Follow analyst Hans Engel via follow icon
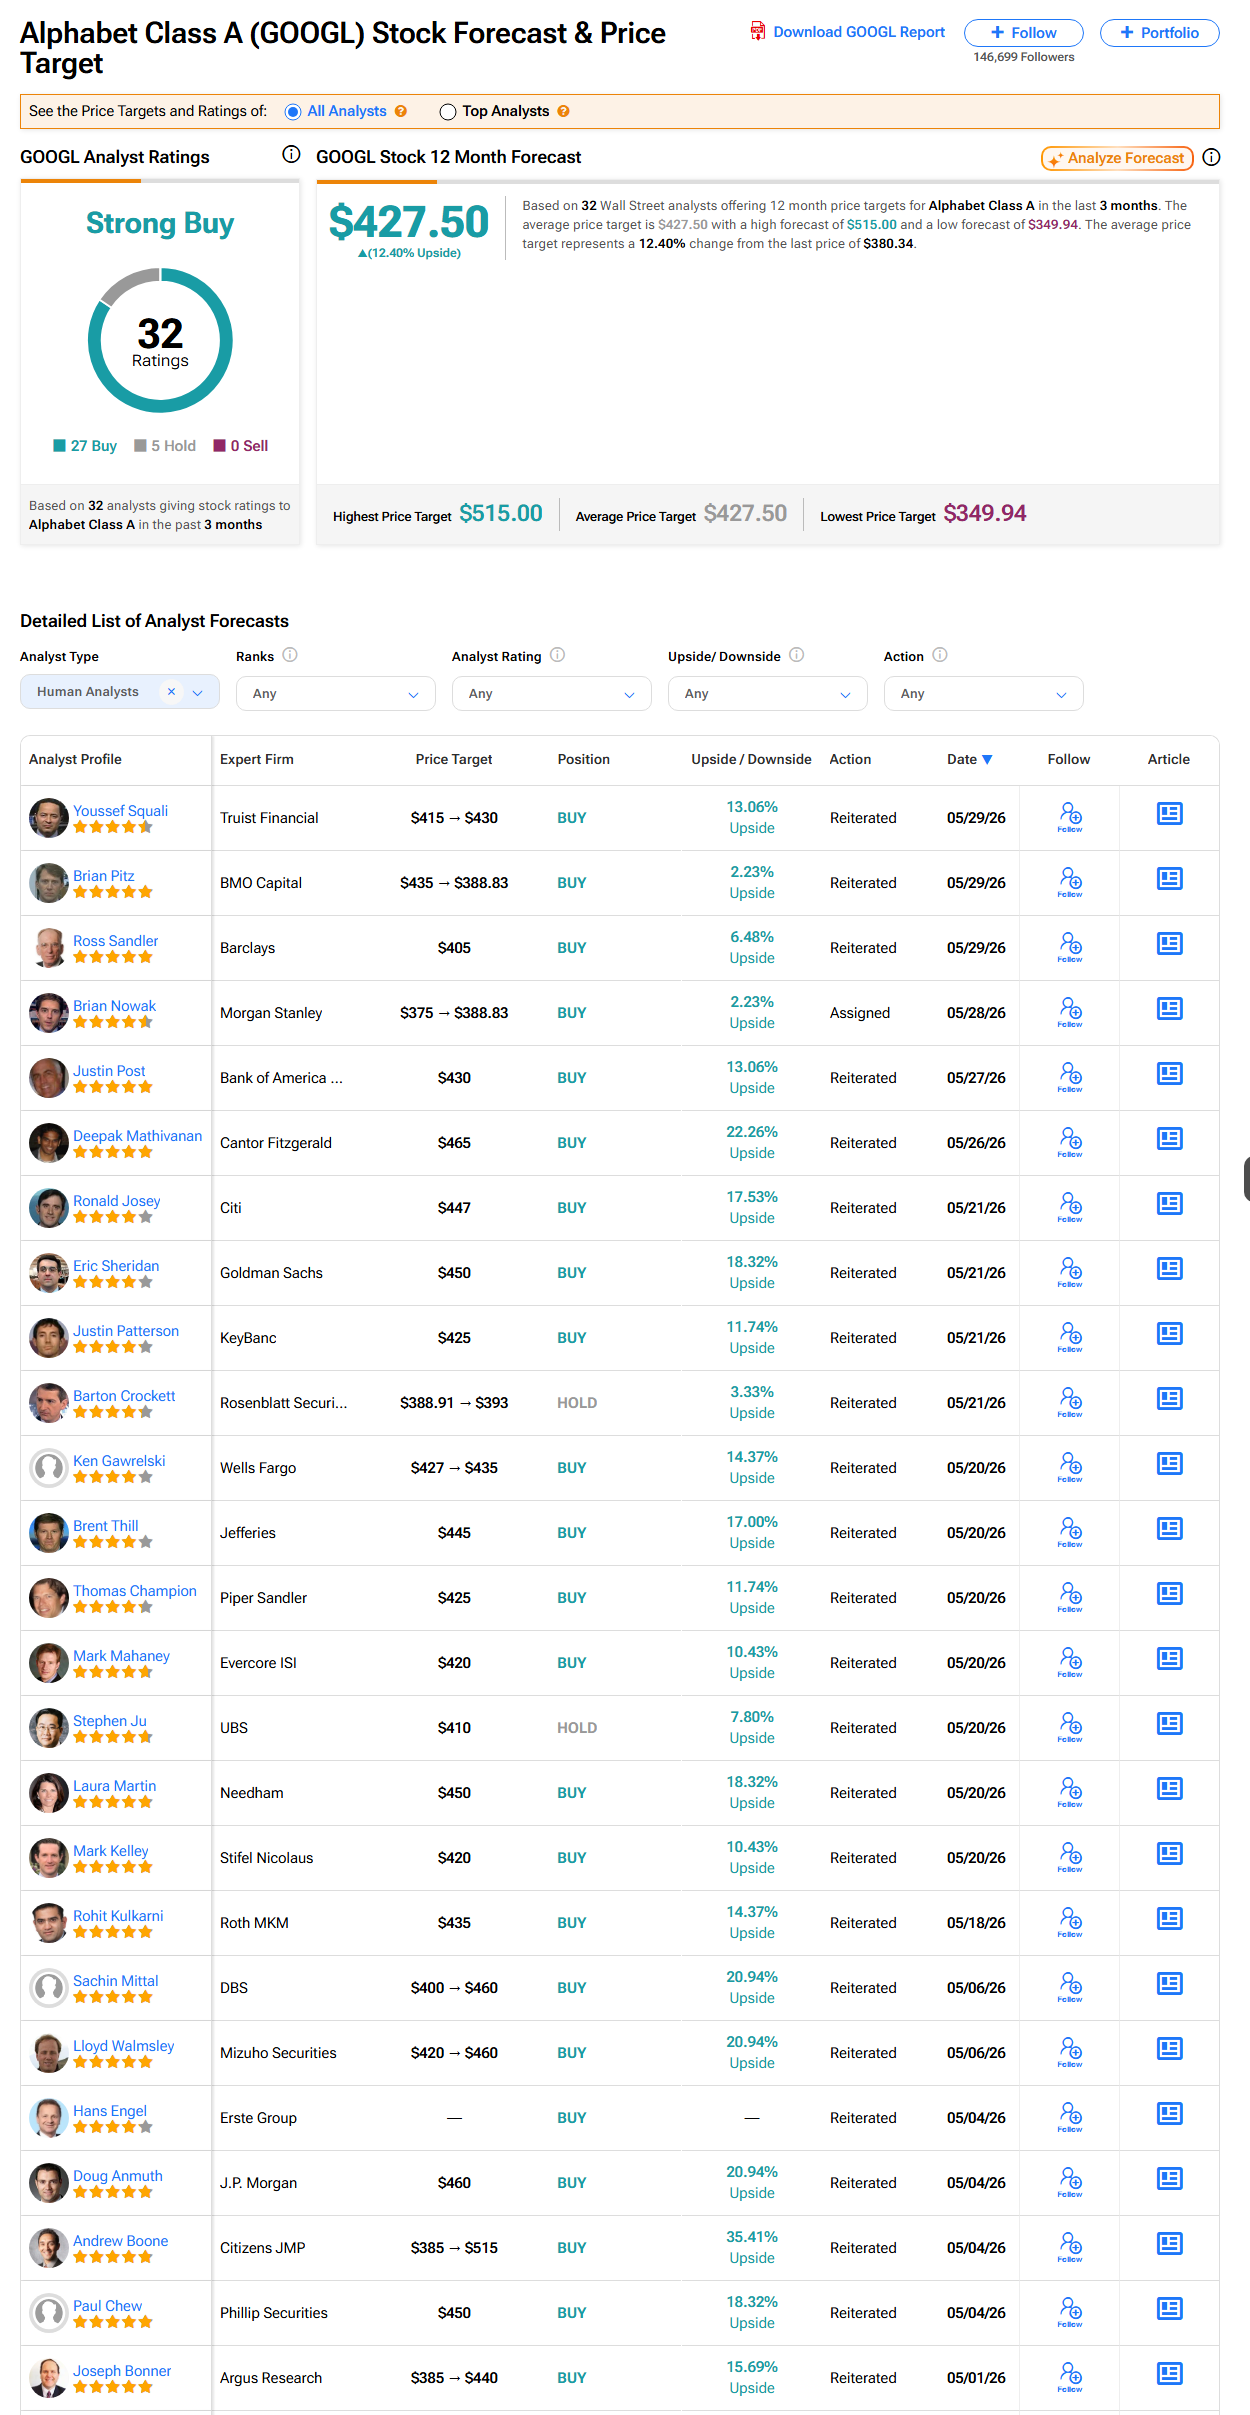The image size is (1250, 2415). (1070, 2117)
